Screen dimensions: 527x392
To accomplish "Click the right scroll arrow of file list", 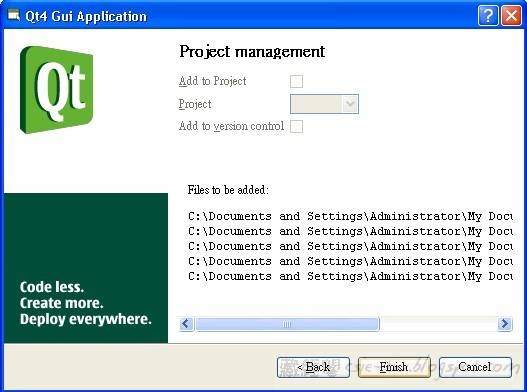I will (505, 324).
